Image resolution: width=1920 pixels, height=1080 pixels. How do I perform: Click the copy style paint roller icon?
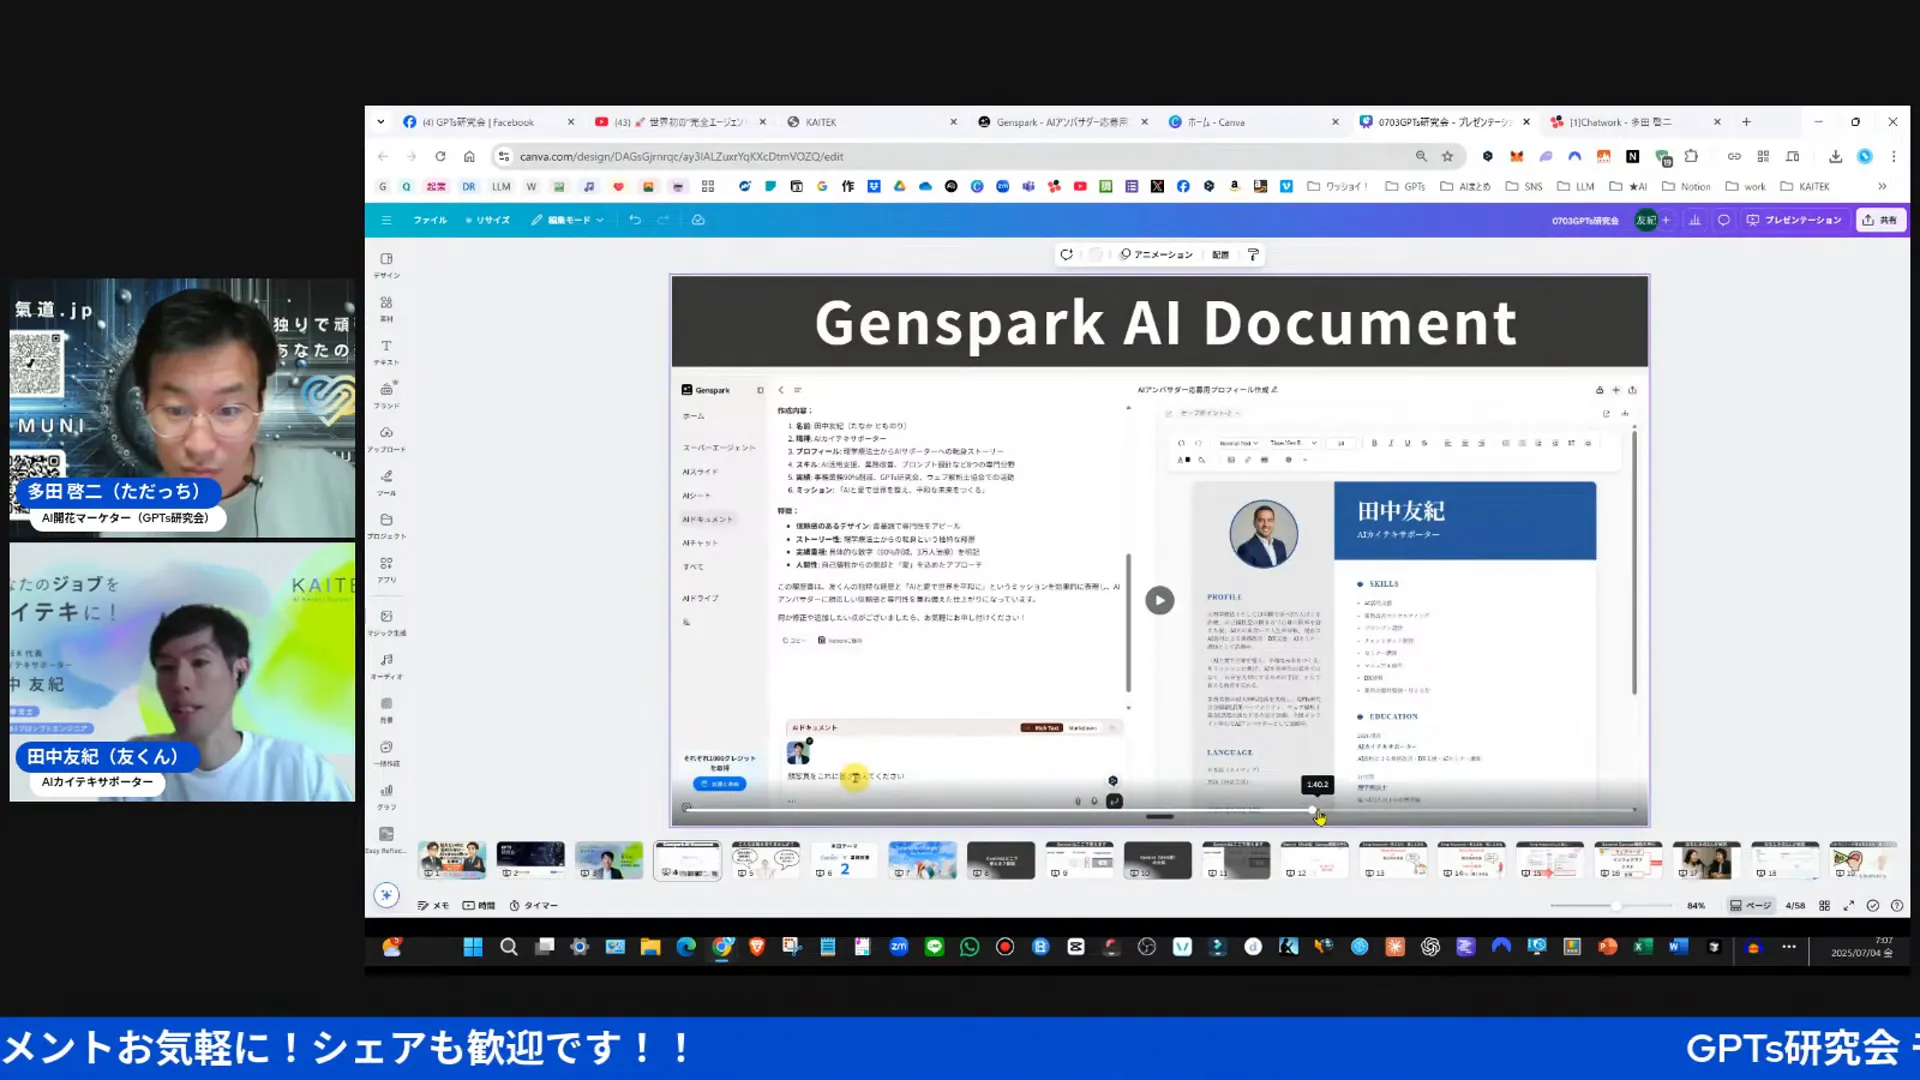[1253, 255]
